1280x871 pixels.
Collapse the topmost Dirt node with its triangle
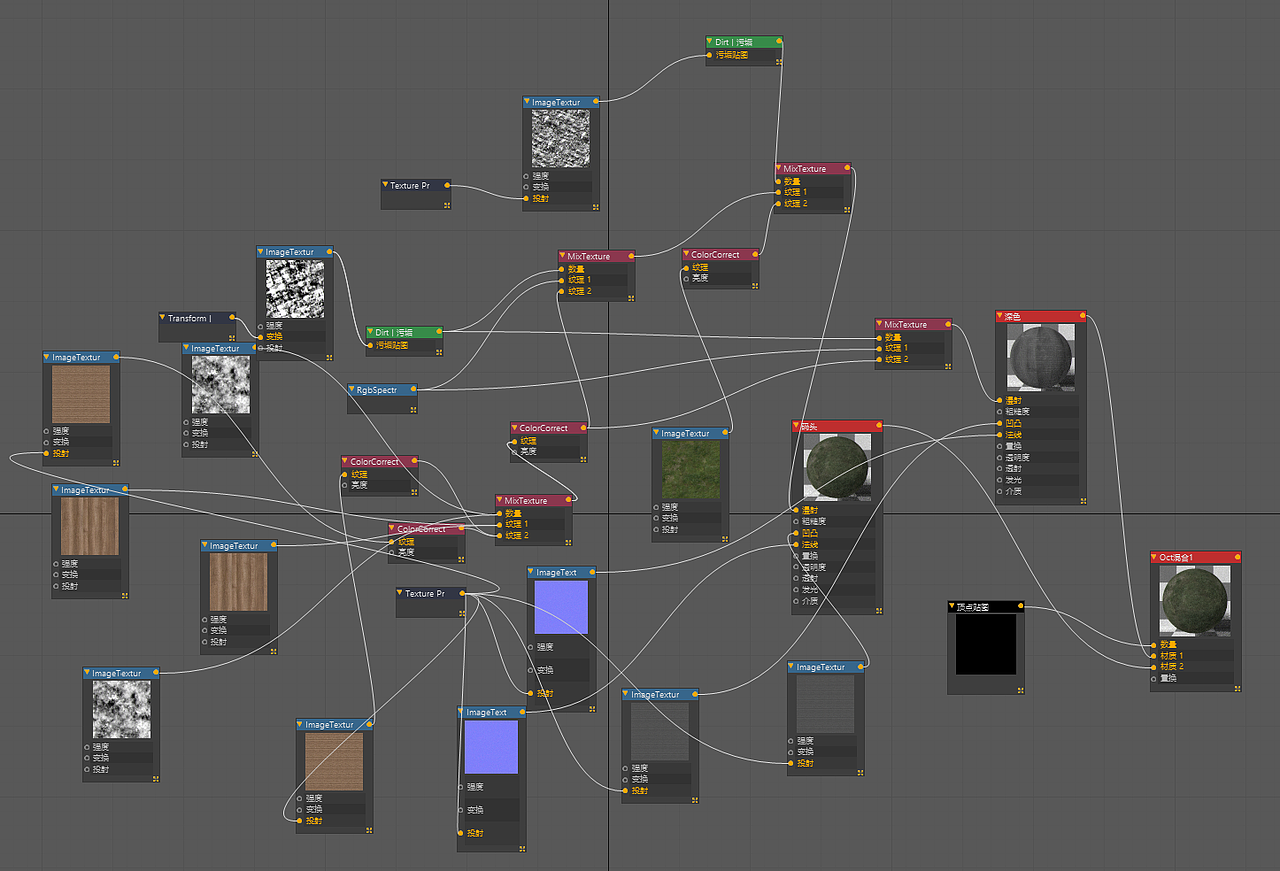(710, 43)
